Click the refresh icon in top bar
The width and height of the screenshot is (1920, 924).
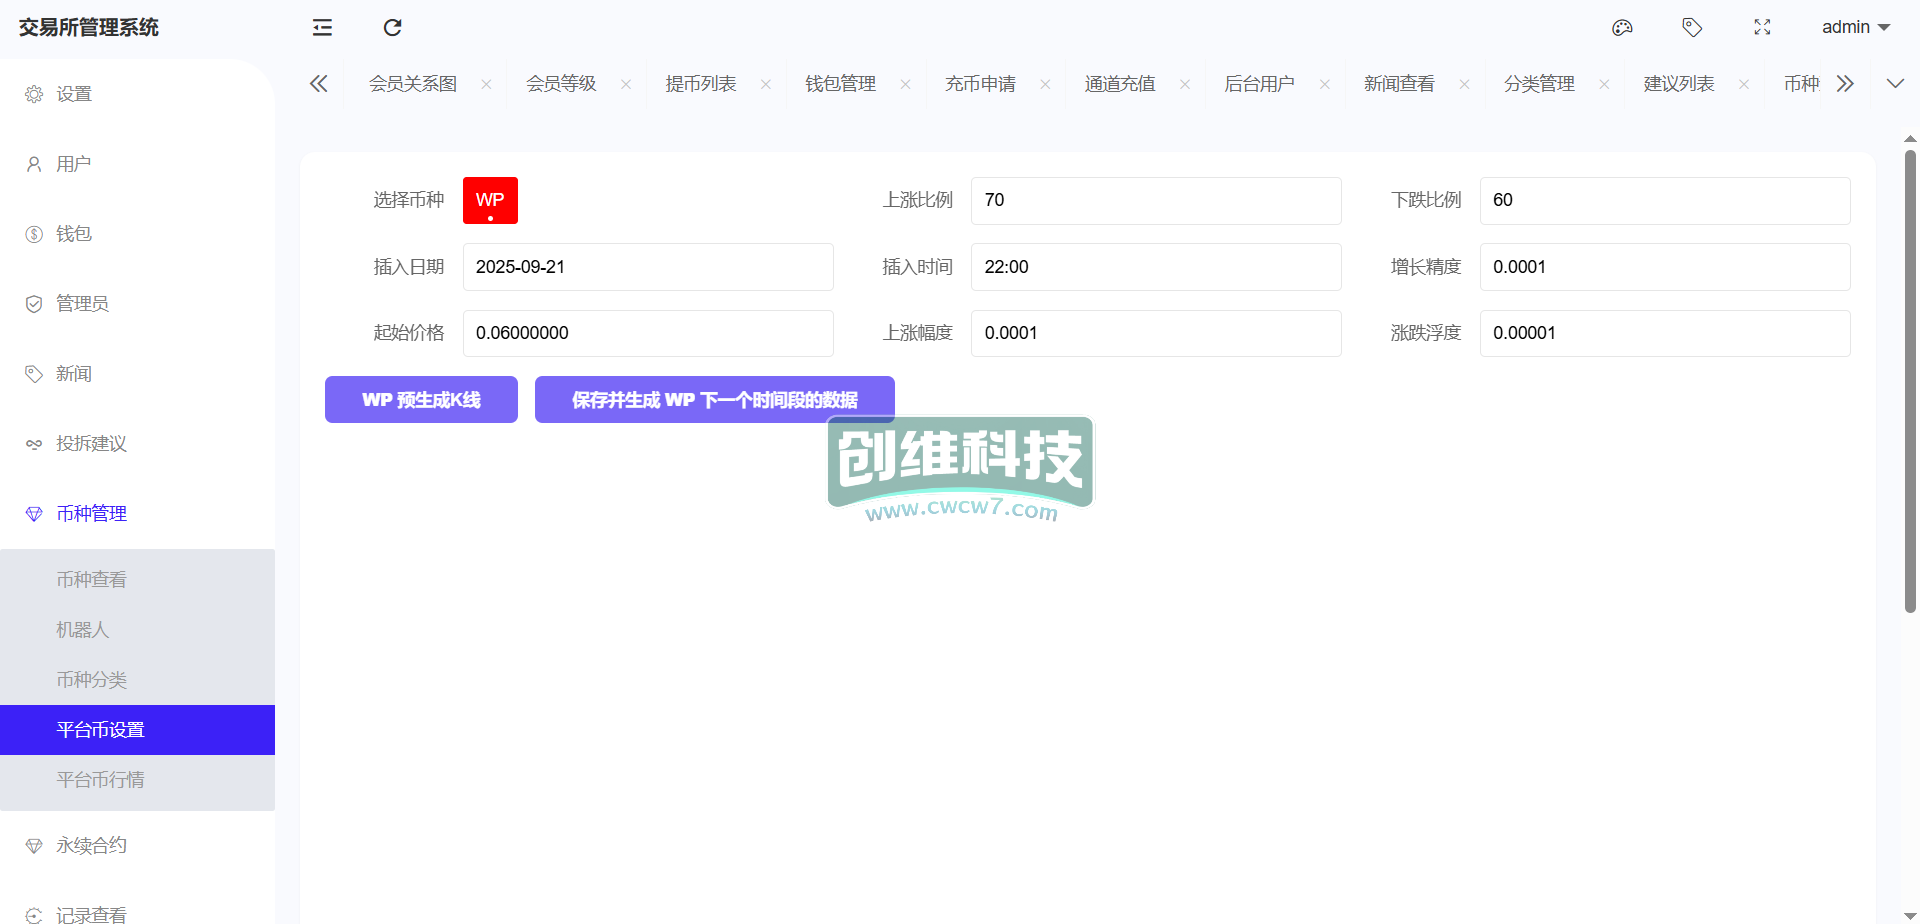[392, 28]
